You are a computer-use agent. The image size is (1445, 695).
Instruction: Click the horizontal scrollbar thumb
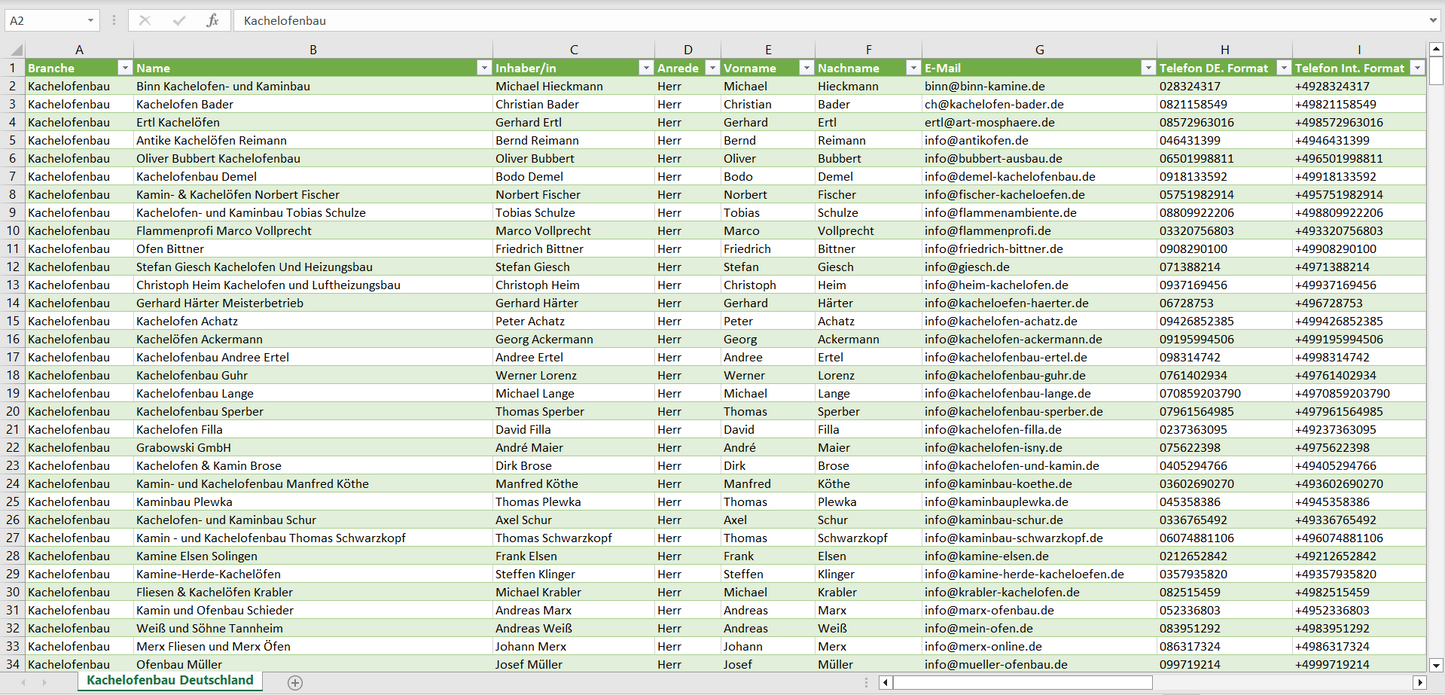[x=1022, y=682]
